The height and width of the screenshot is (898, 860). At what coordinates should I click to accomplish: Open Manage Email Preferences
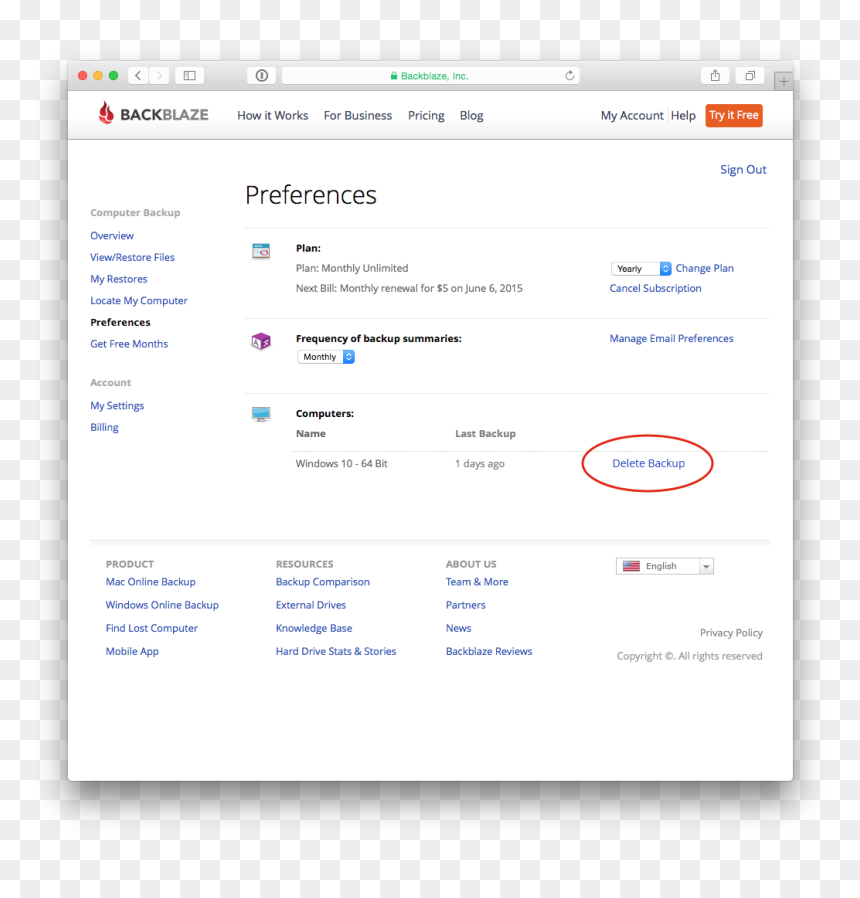pyautogui.click(x=671, y=338)
